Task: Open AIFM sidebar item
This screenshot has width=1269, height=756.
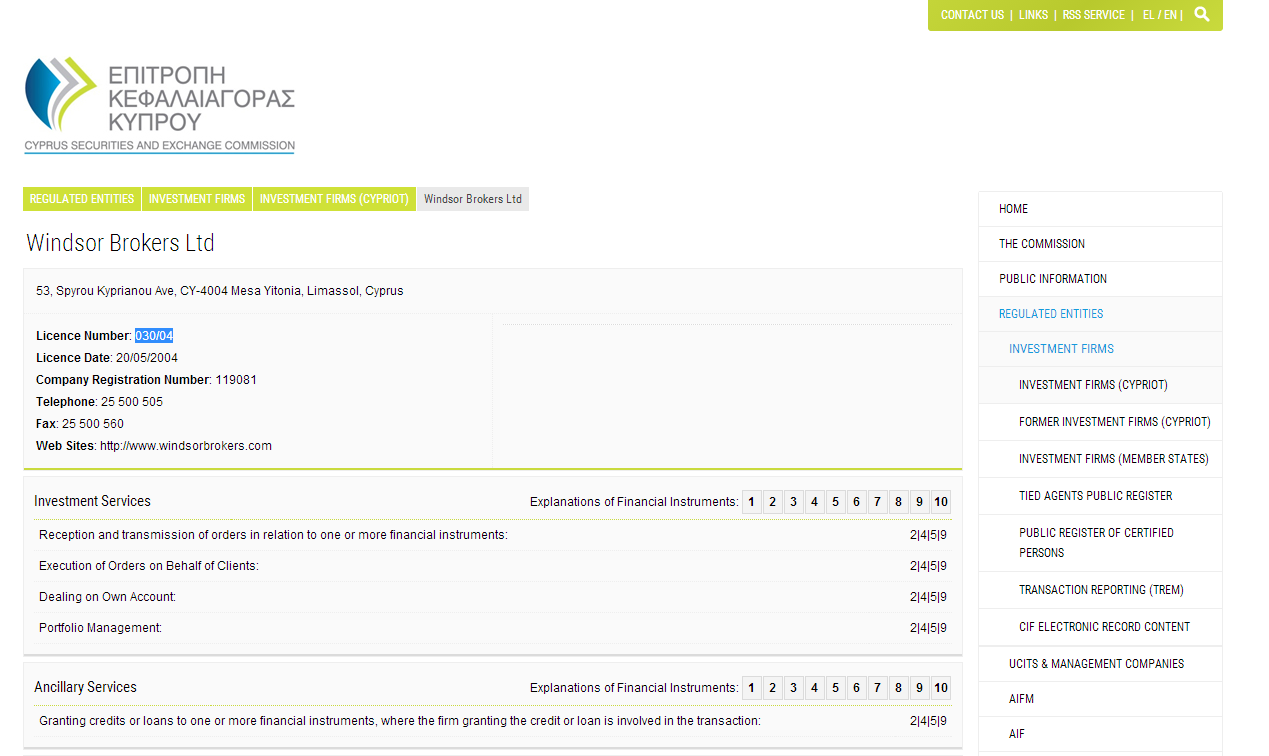Action: coord(1100,699)
